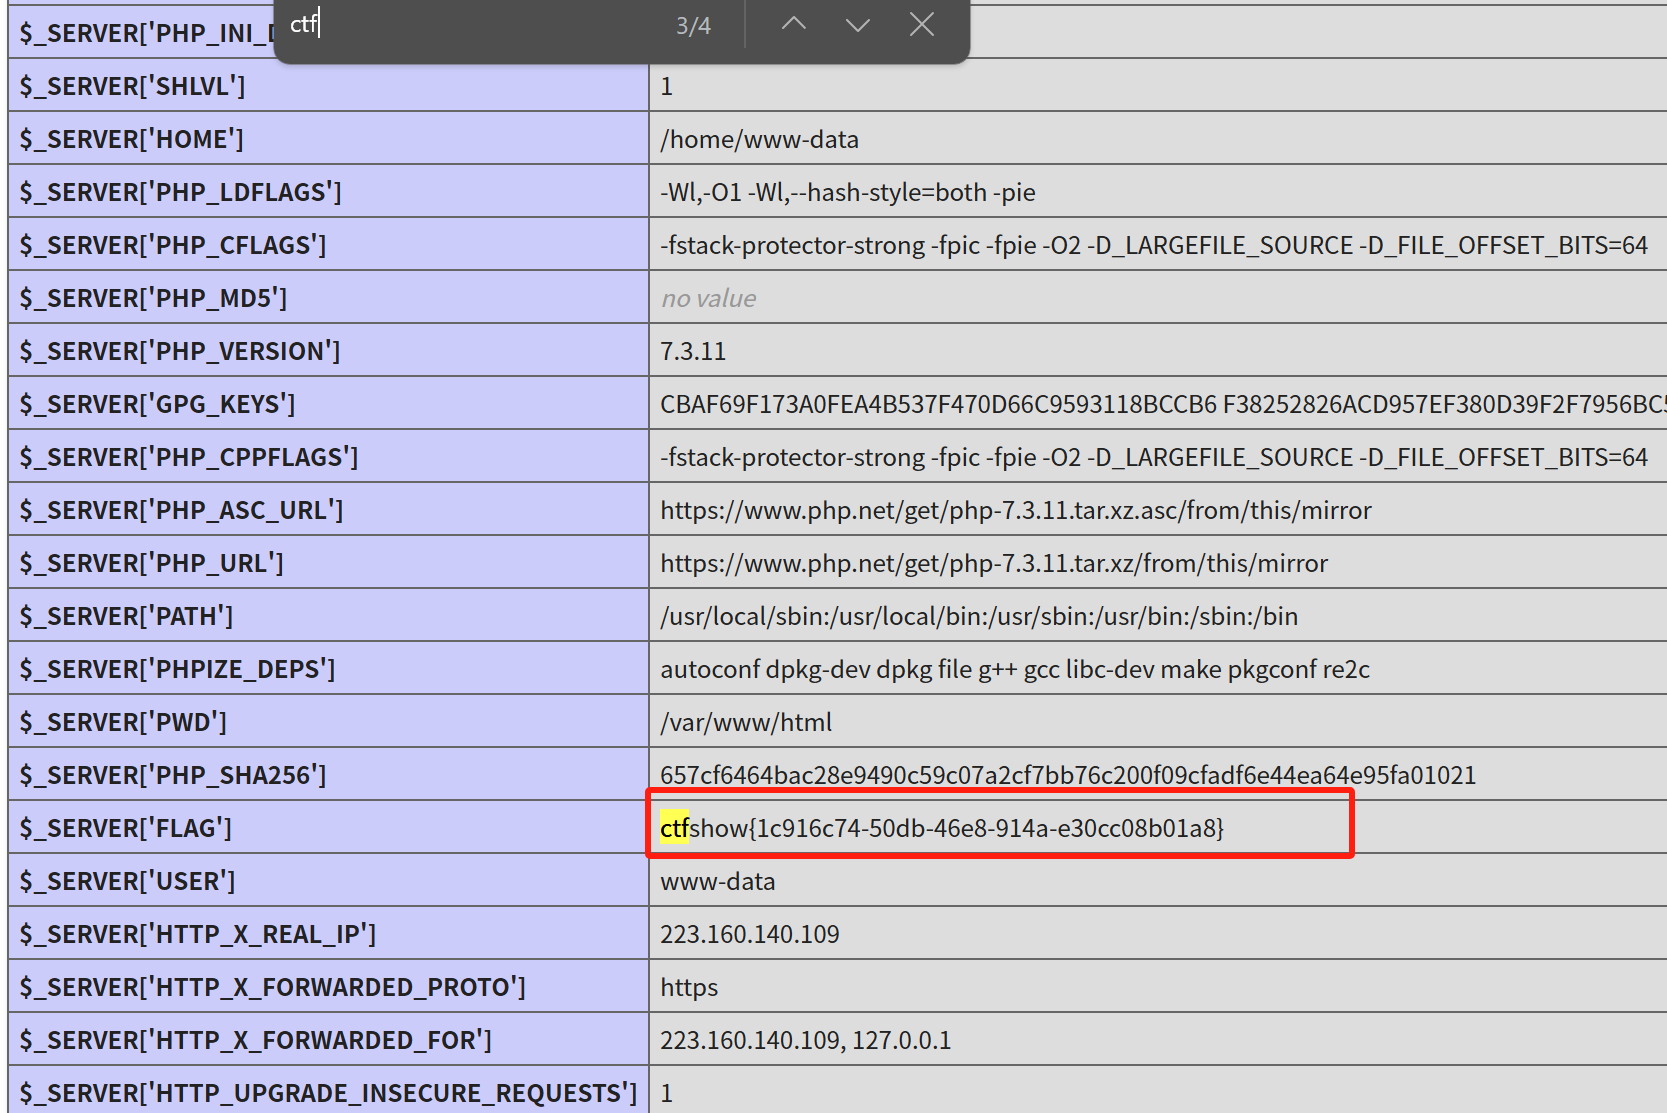Screen dimensions: 1667x1113
Task: Go to next find match
Action: coord(857,24)
